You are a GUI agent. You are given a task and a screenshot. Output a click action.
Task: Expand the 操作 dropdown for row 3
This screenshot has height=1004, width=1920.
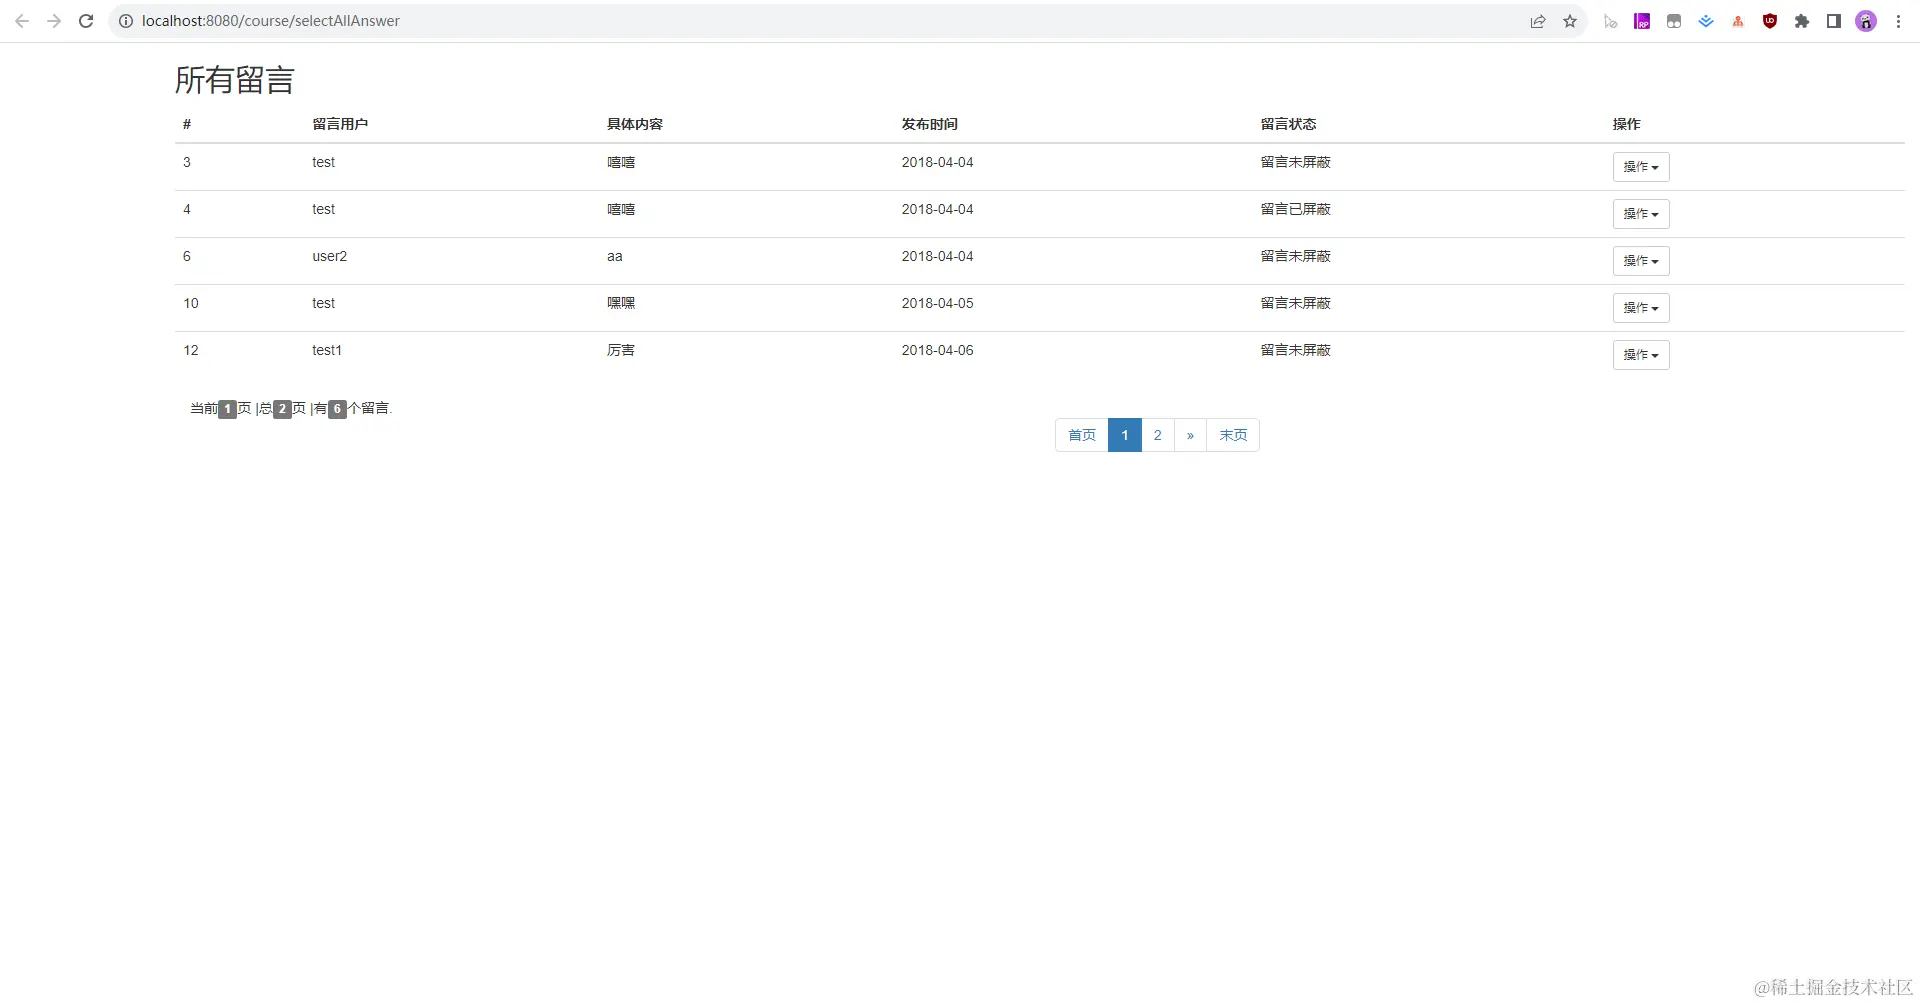pos(1641,167)
